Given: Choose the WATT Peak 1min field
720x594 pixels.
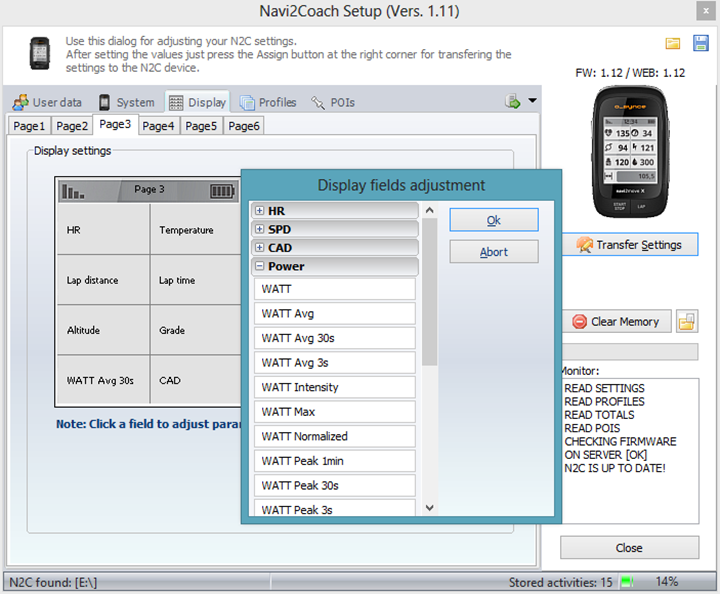Looking at the screenshot, I should (x=335, y=461).
